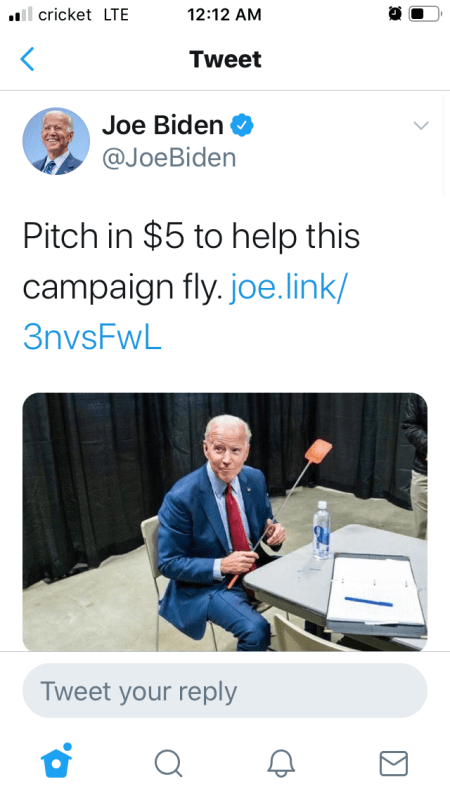Focus the Tweet your reply field

tap(225, 691)
